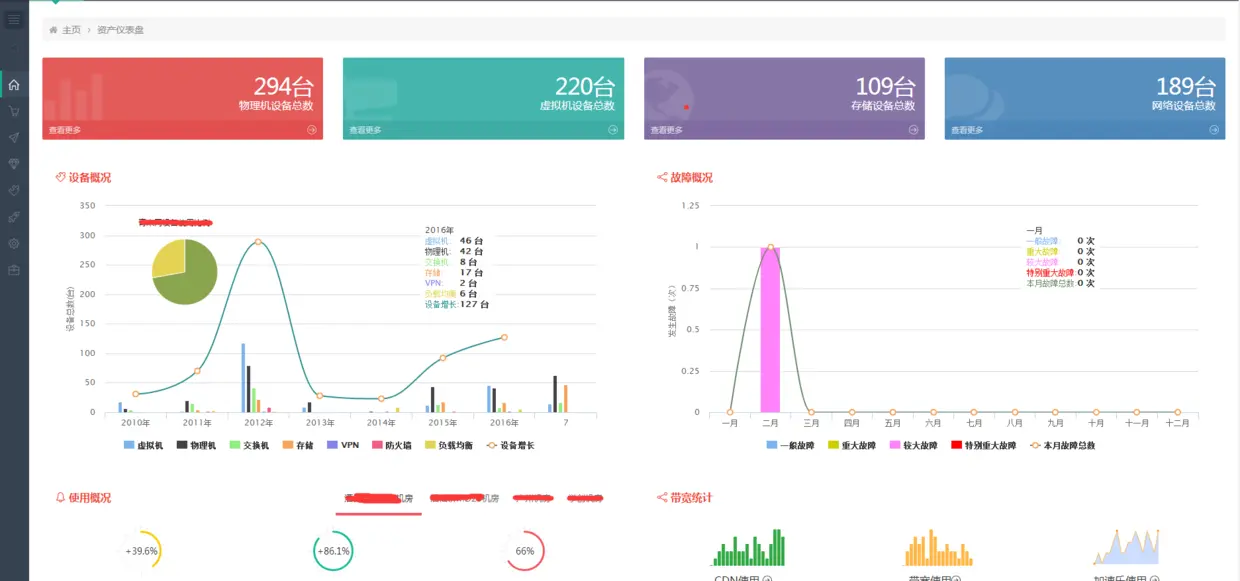Open the shopping cart sidebar item
This screenshot has width=1240, height=581.
point(14,111)
